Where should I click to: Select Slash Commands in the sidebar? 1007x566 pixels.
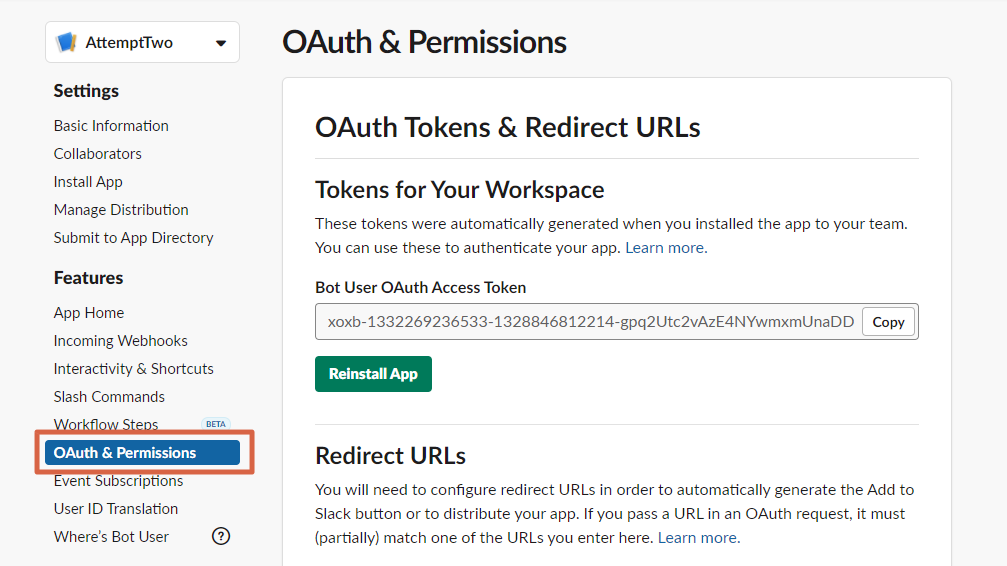click(x=109, y=397)
